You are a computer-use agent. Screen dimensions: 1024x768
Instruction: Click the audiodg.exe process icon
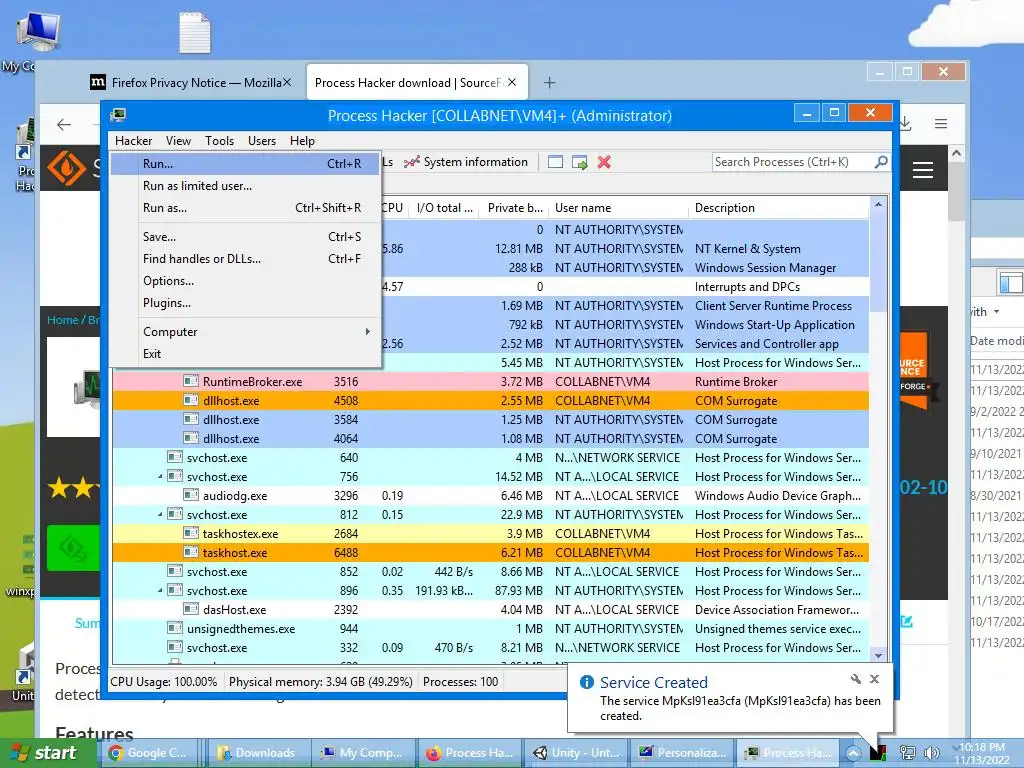191,495
